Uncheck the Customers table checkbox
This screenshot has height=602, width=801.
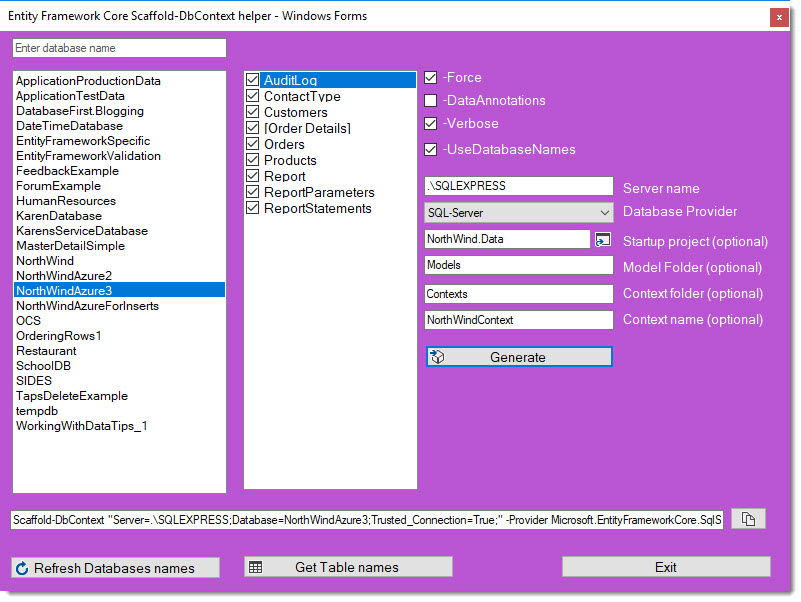coord(252,111)
